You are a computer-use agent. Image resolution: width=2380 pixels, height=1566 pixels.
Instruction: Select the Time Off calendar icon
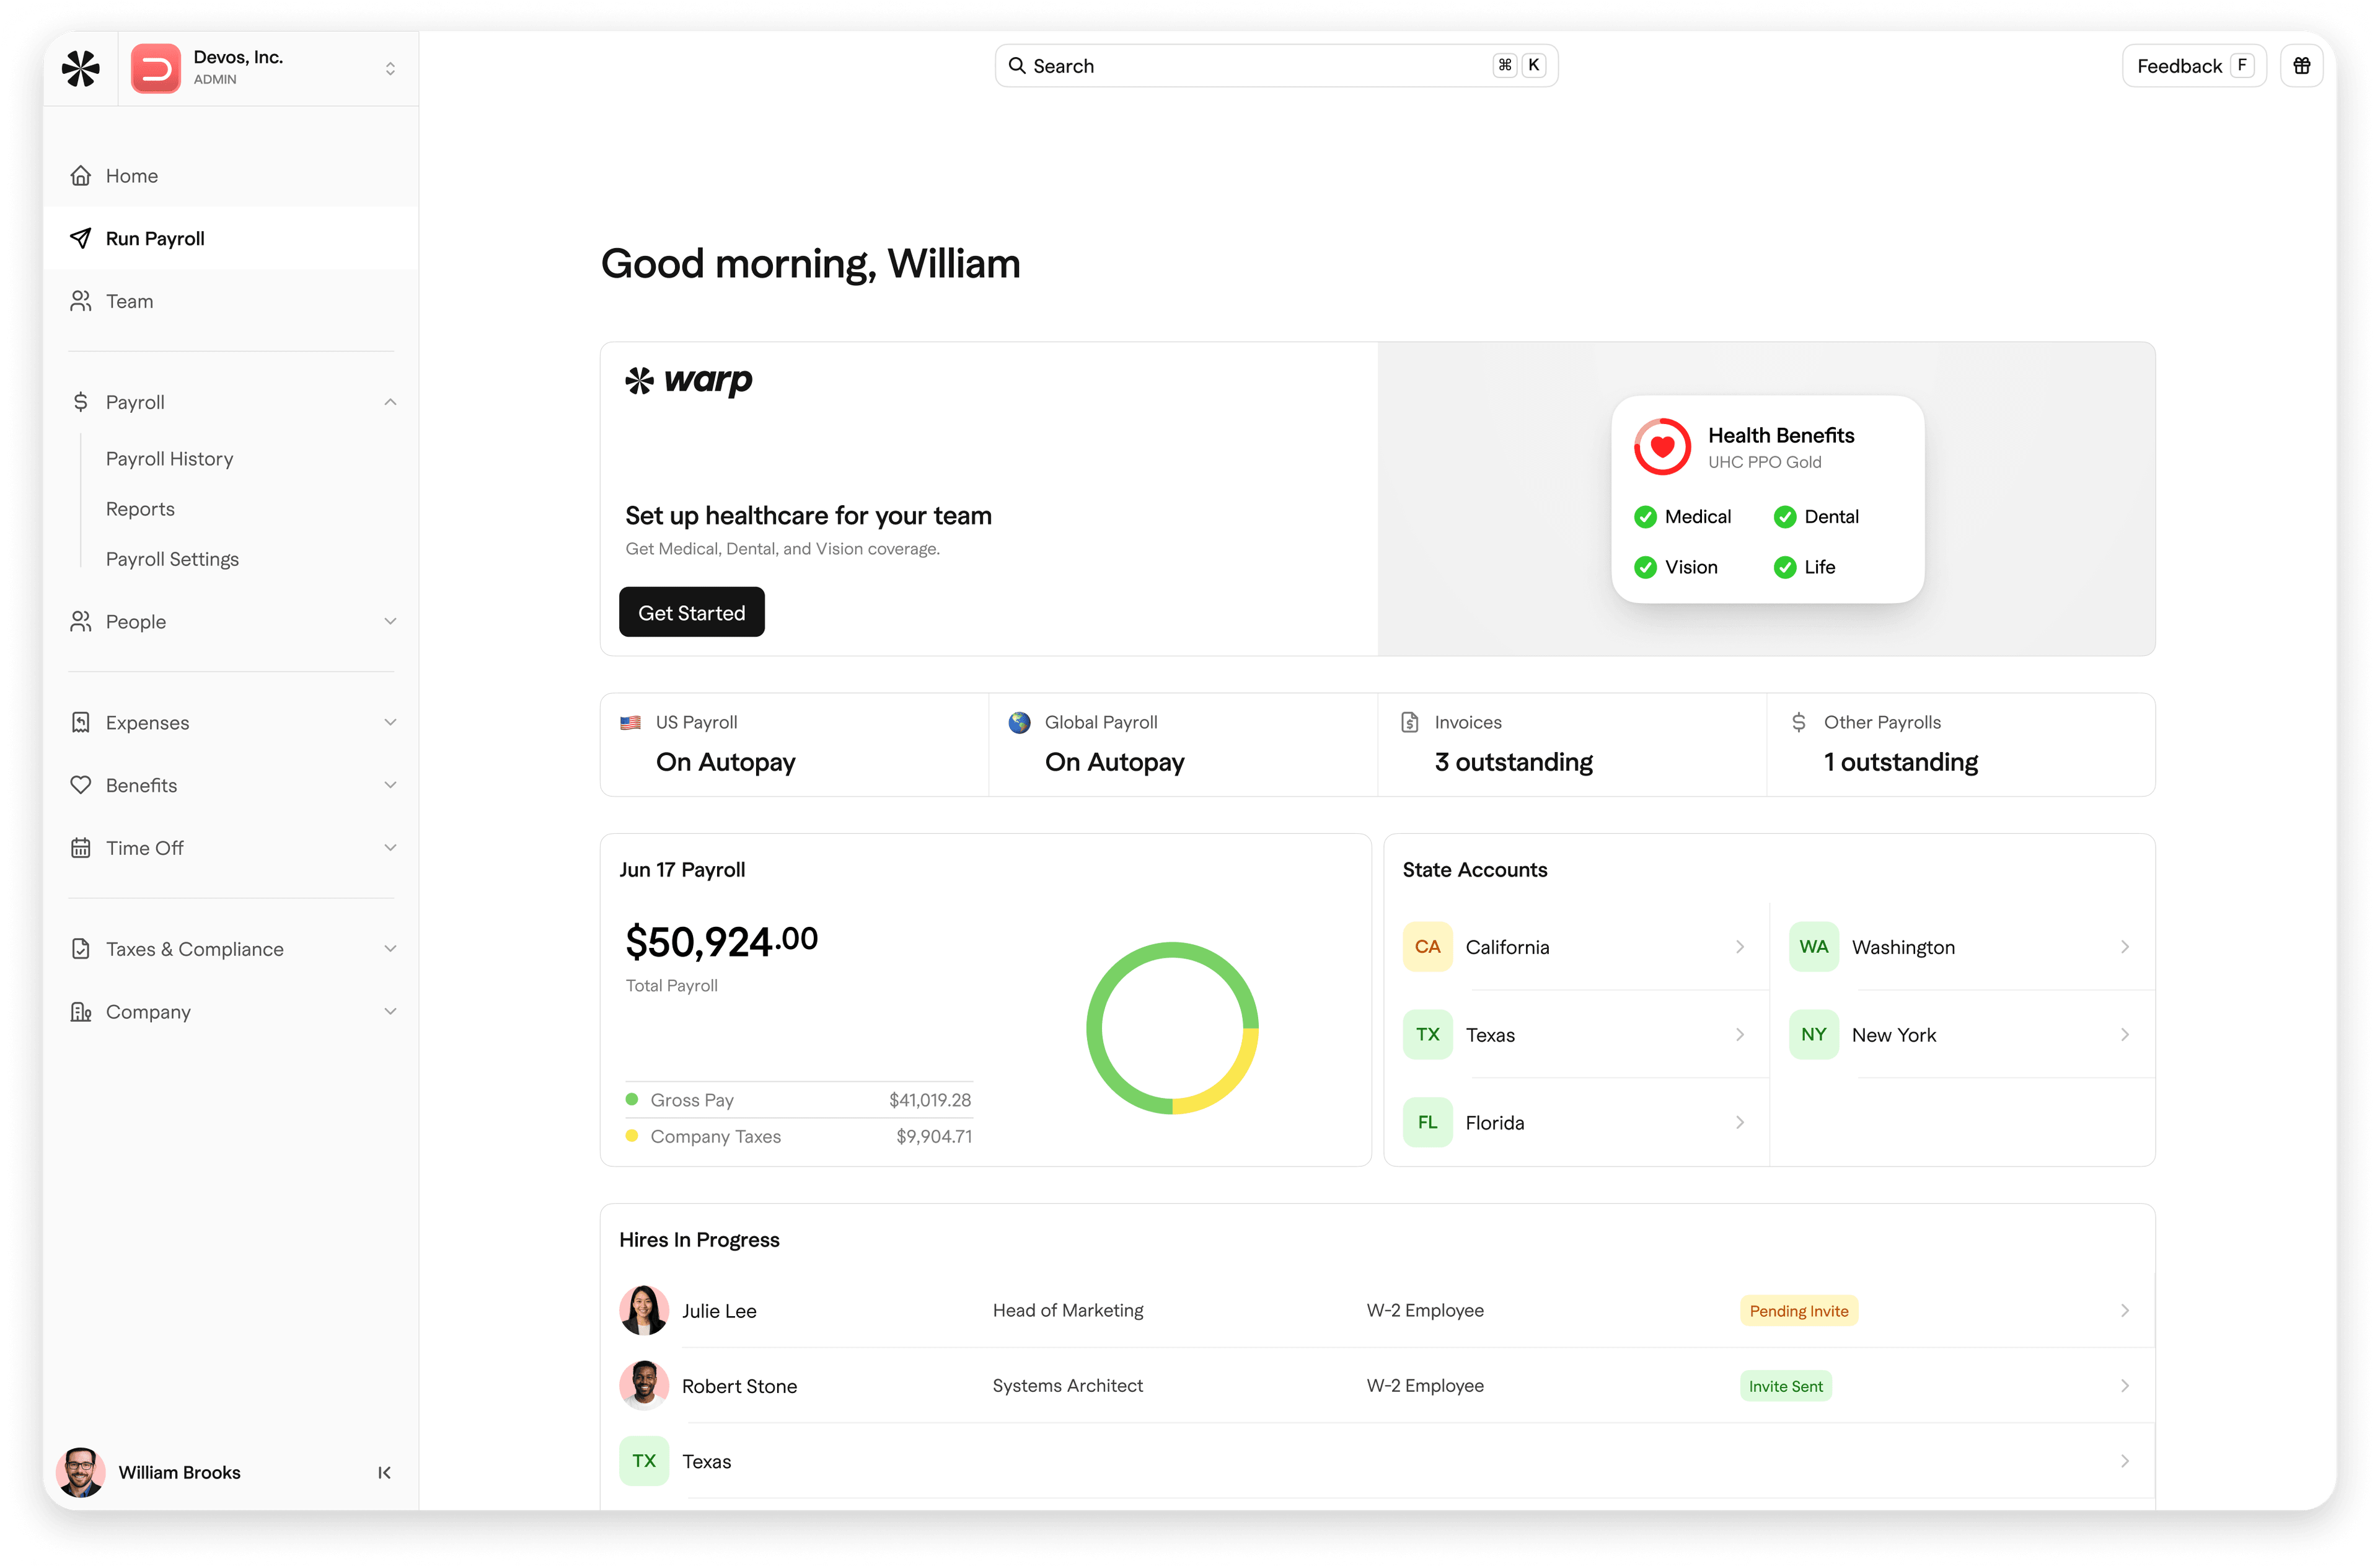[x=81, y=847]
